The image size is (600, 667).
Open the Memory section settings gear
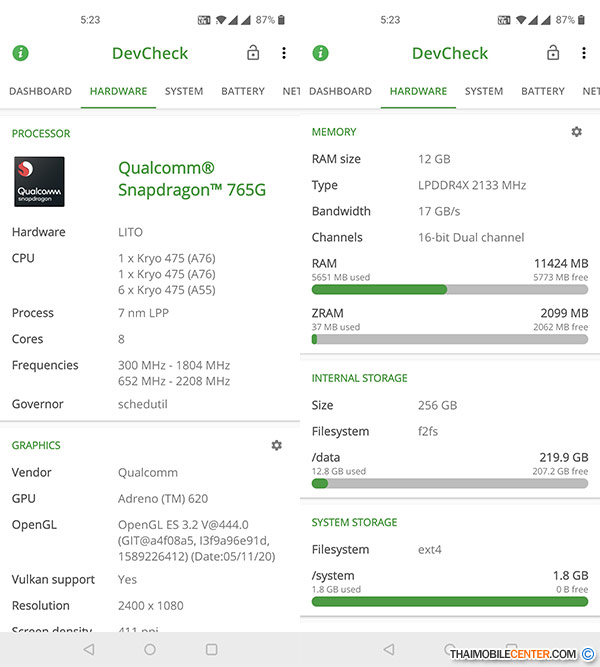577,132
